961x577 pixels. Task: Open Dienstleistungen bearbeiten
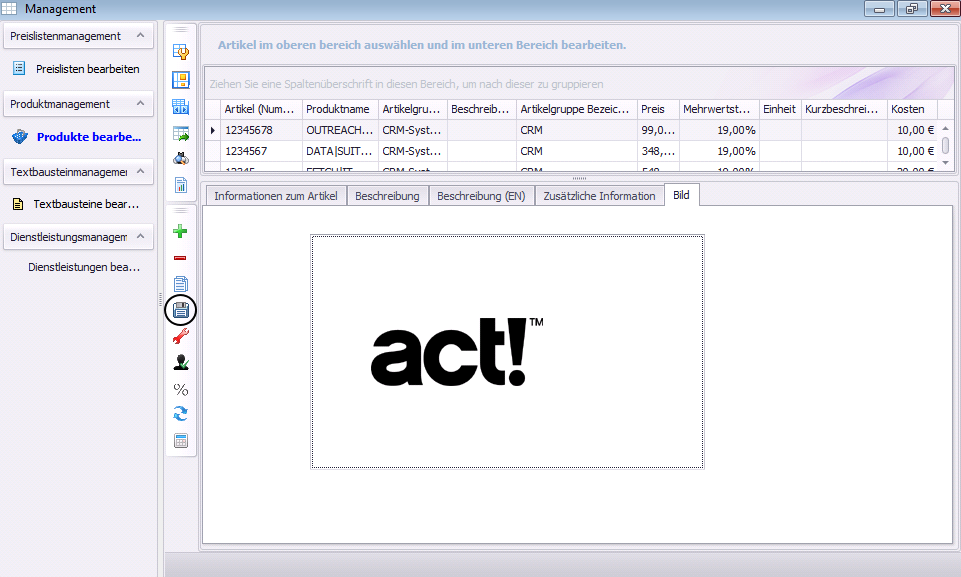point(84,267)
